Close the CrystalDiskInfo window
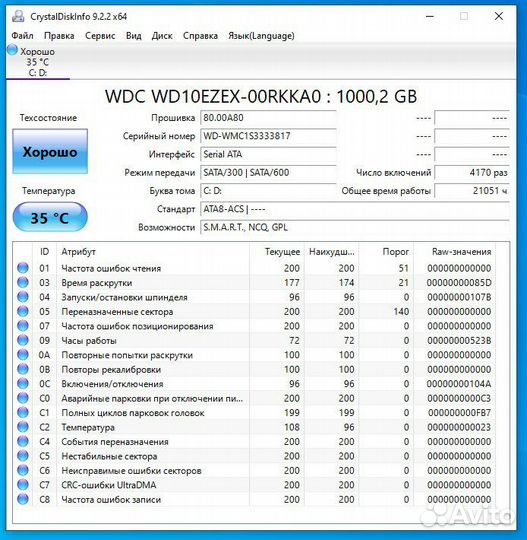This screenshot has width=527, height=540. (499, 16)
